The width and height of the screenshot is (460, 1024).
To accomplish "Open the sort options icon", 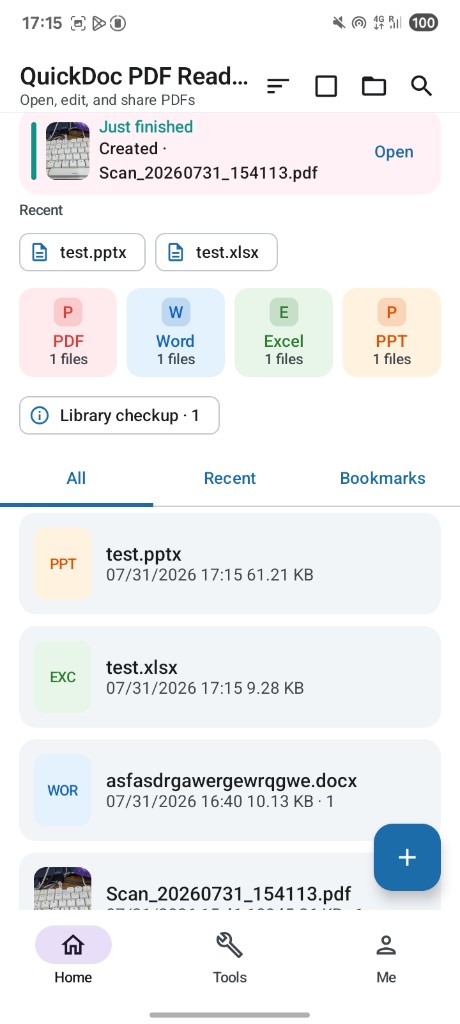I will click(x=278, y=86).
